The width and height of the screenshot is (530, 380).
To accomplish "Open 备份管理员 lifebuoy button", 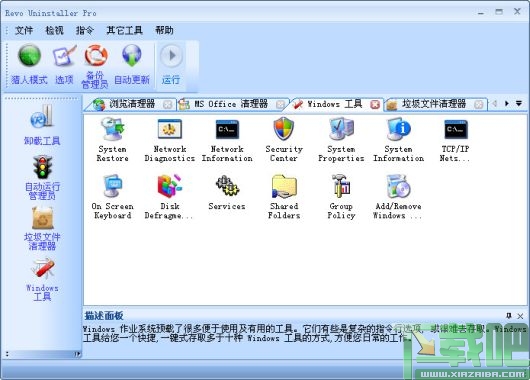I will pyautogui.click(x=95, y=66).
